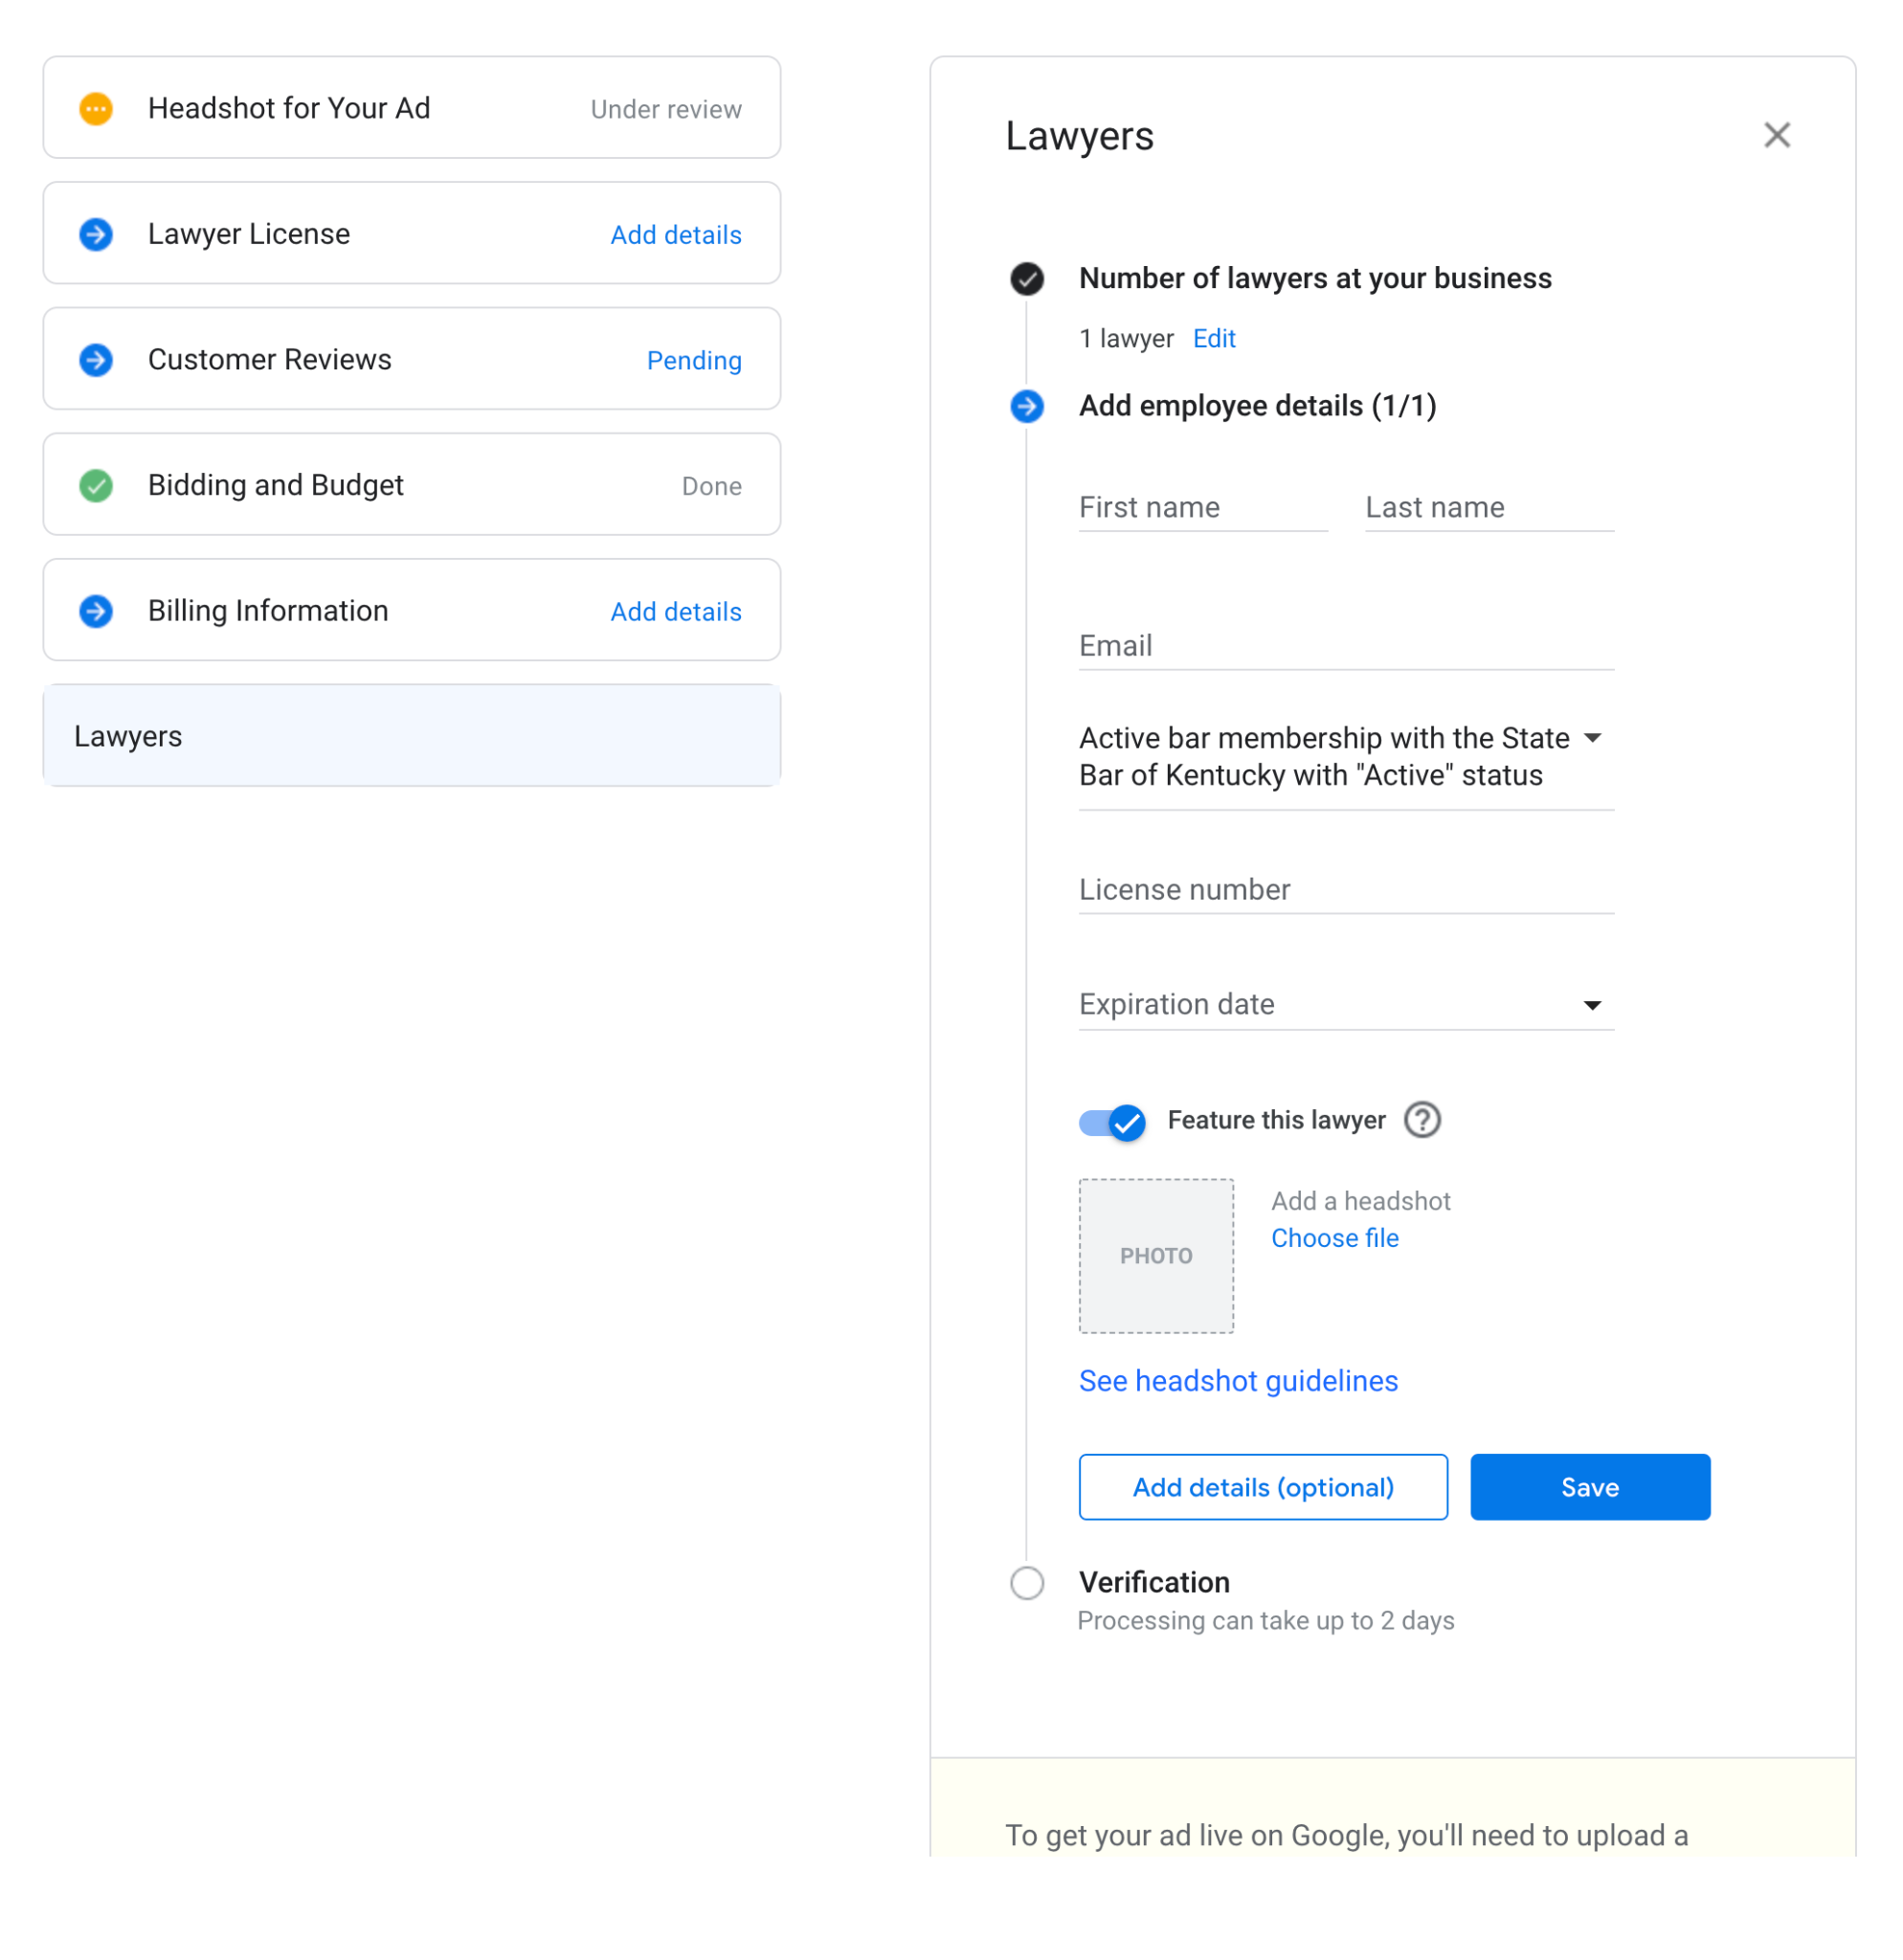Click the black checkmark step icon for Number of lawyers
Viewport: 1903px width, 1960px height.
point(1027,278)
